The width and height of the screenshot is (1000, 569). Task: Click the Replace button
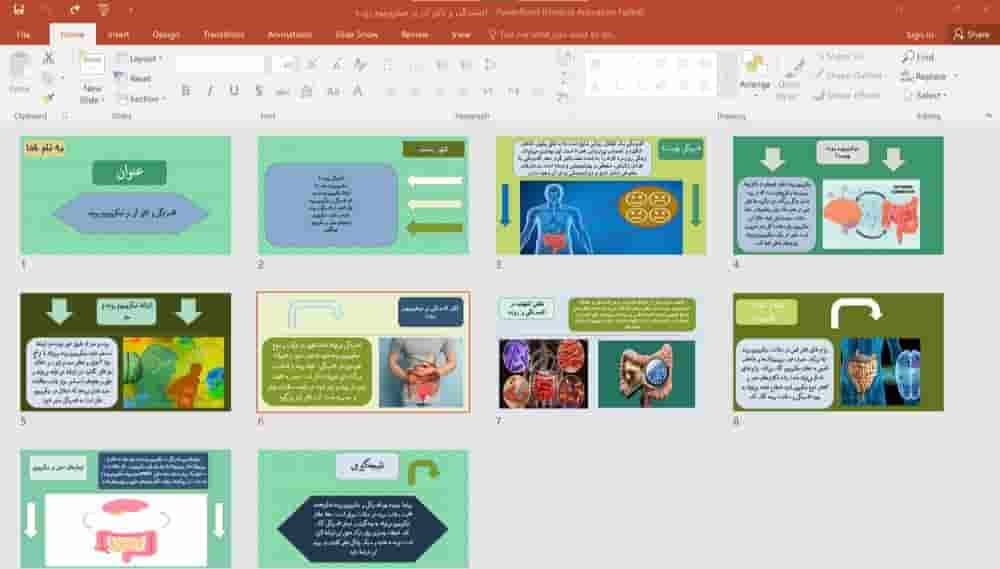point(925,76)
